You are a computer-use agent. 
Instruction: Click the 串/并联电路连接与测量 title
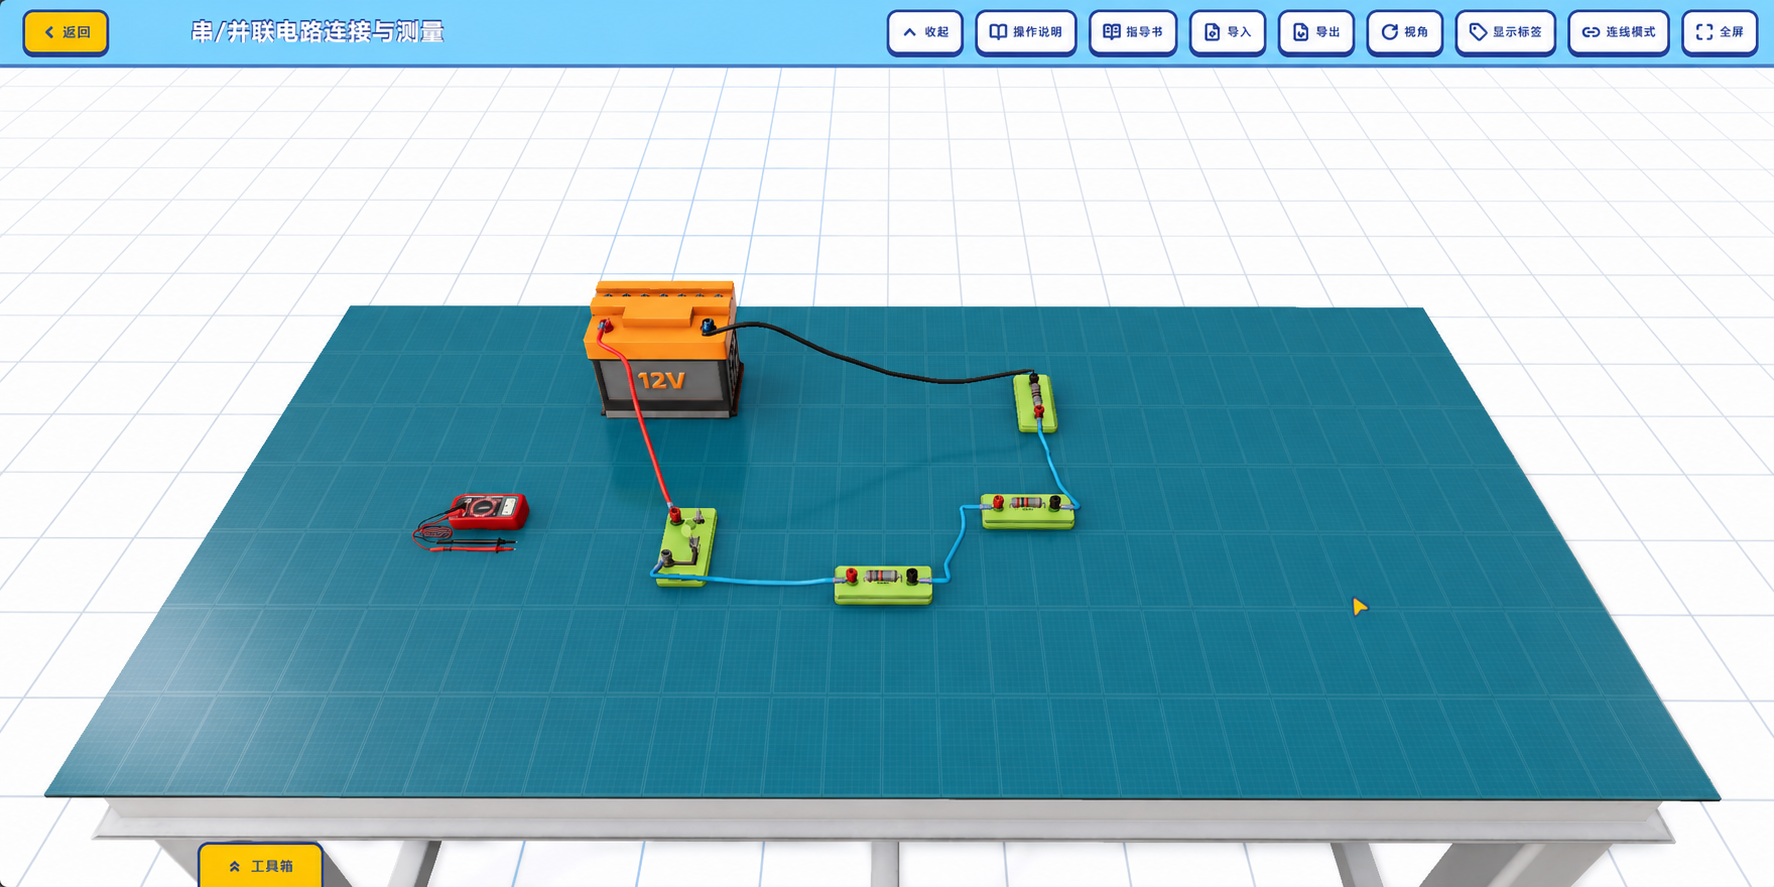318,32
